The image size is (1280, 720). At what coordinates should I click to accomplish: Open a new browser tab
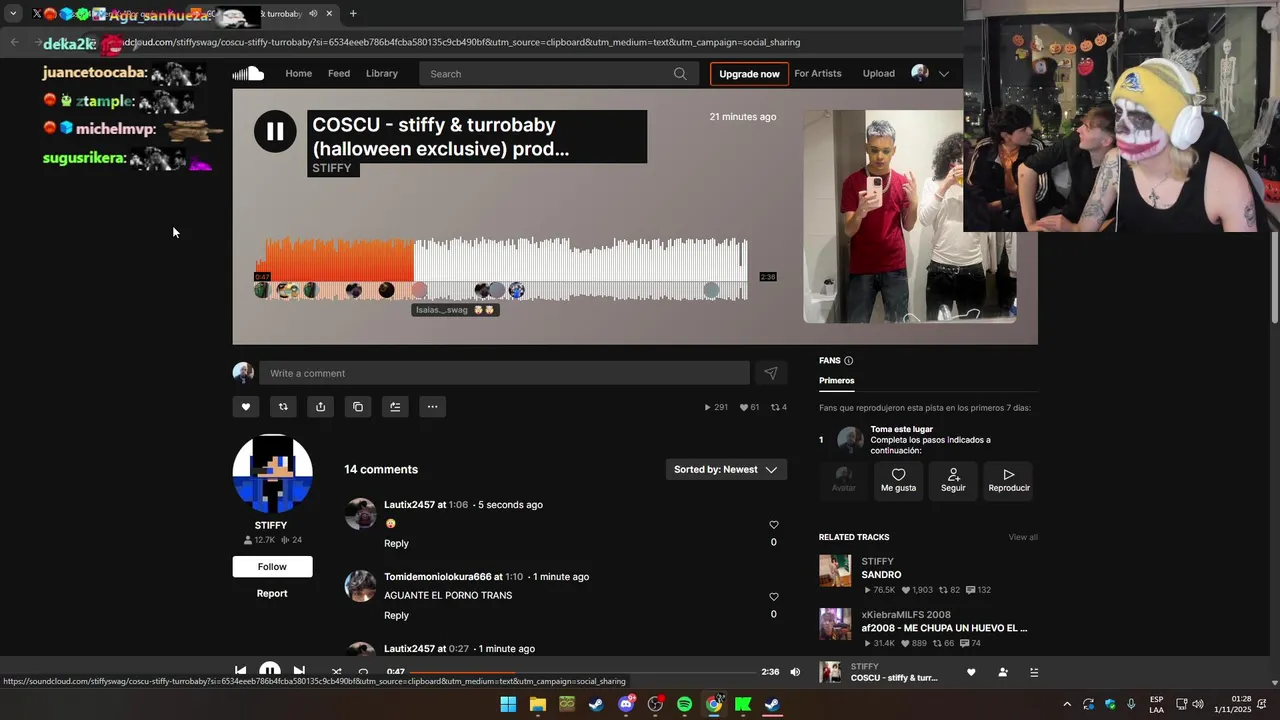[x=353, y=14]
